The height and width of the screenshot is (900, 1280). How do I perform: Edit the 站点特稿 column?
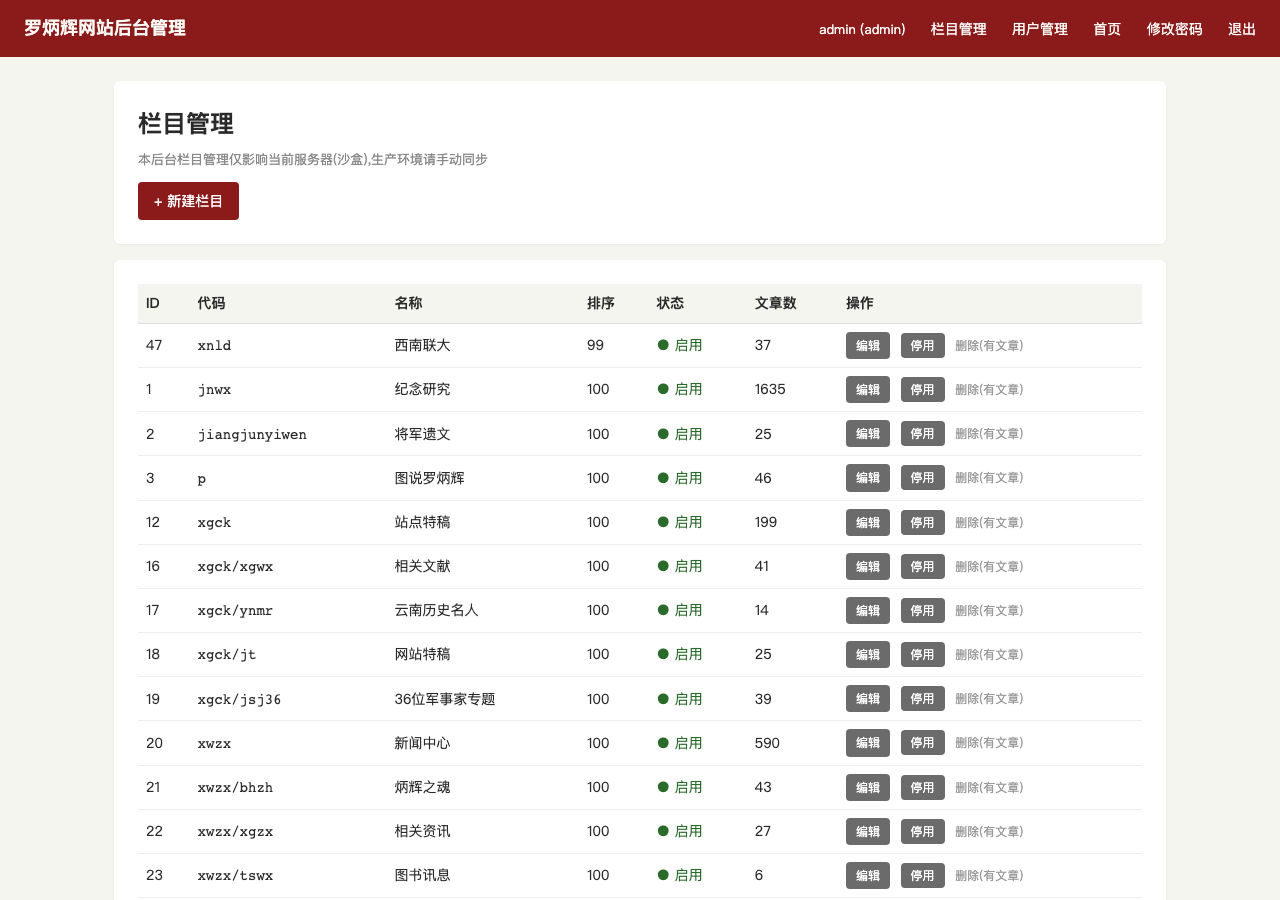[868, 522]
